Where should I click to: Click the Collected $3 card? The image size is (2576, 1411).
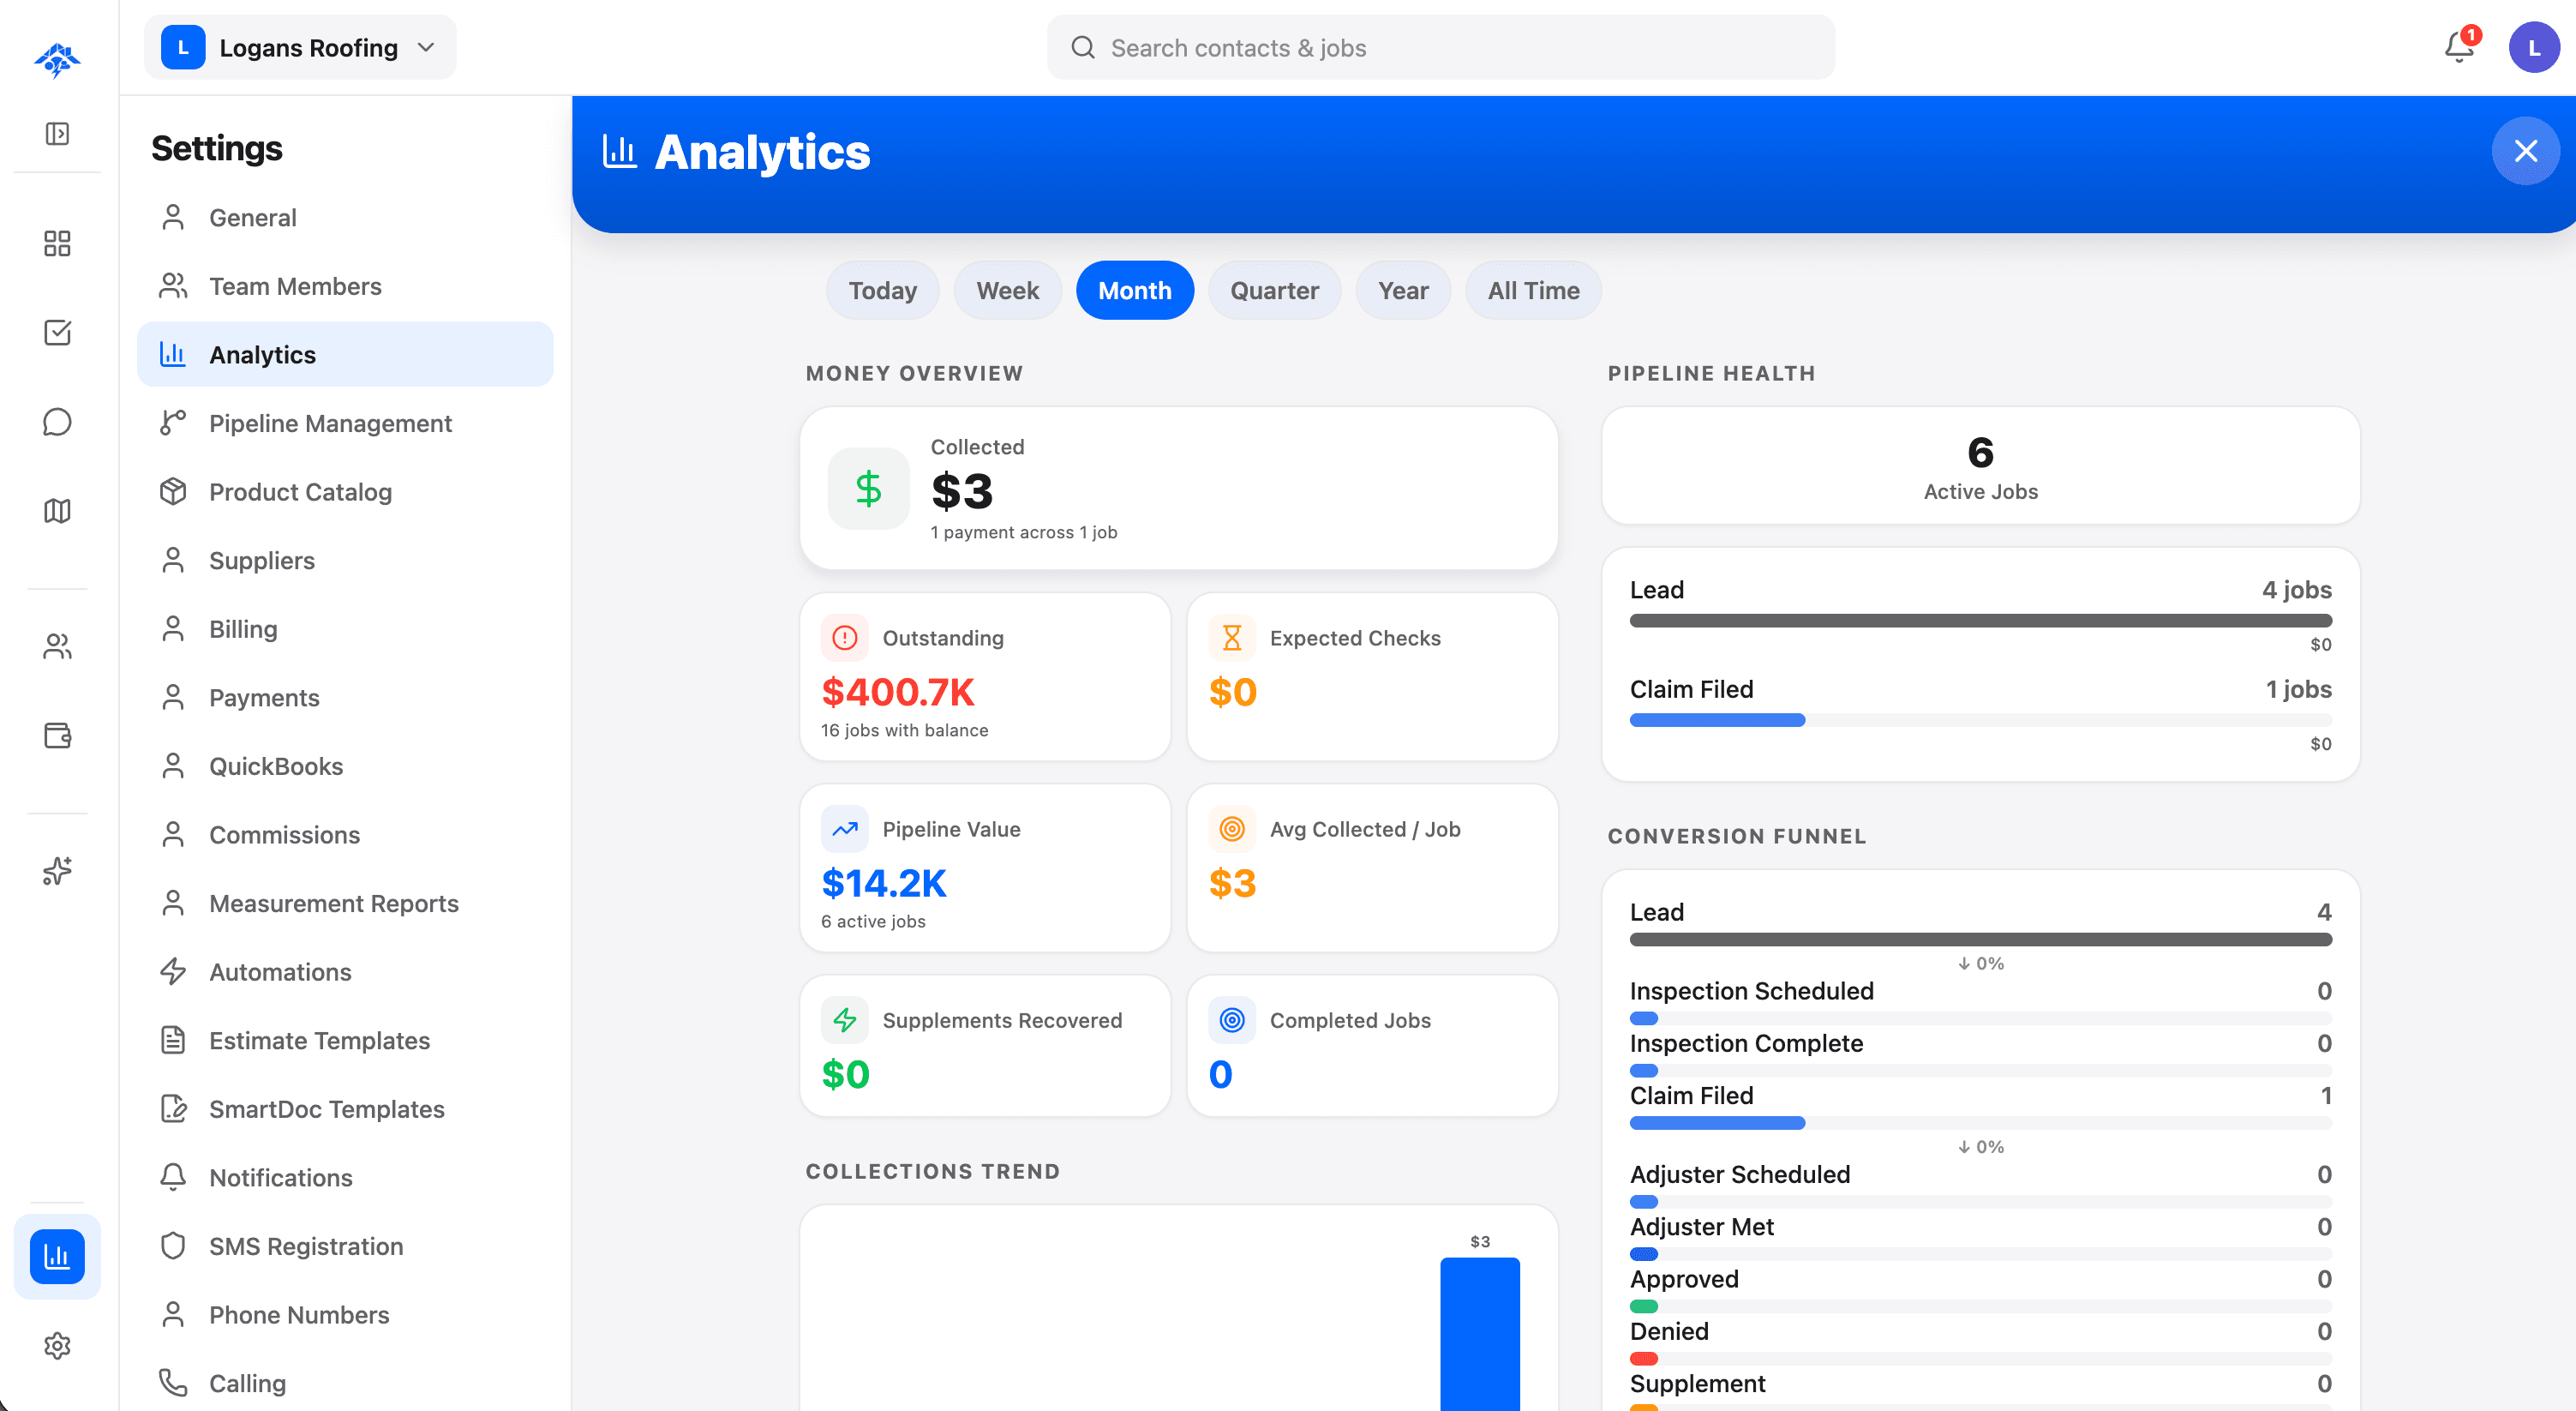1178,488
